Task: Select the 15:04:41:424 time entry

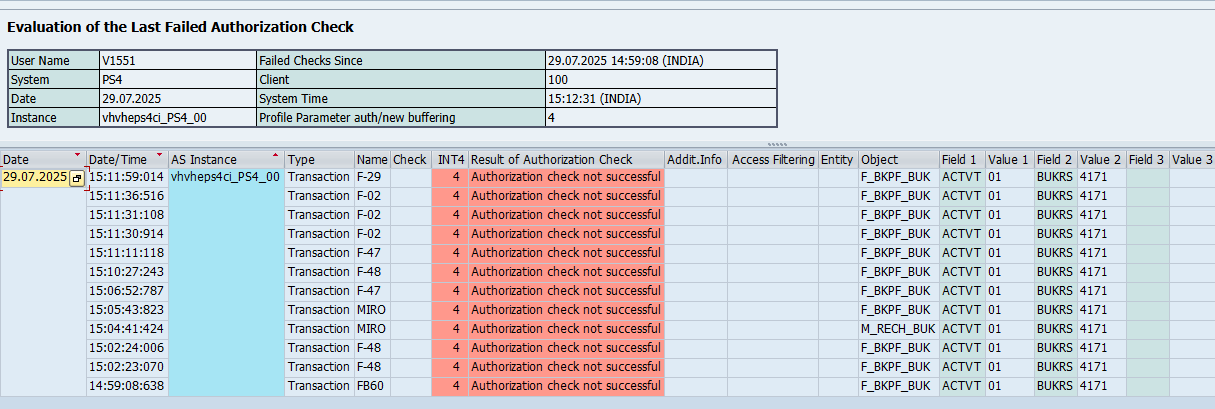Action: tap(127, 329)
